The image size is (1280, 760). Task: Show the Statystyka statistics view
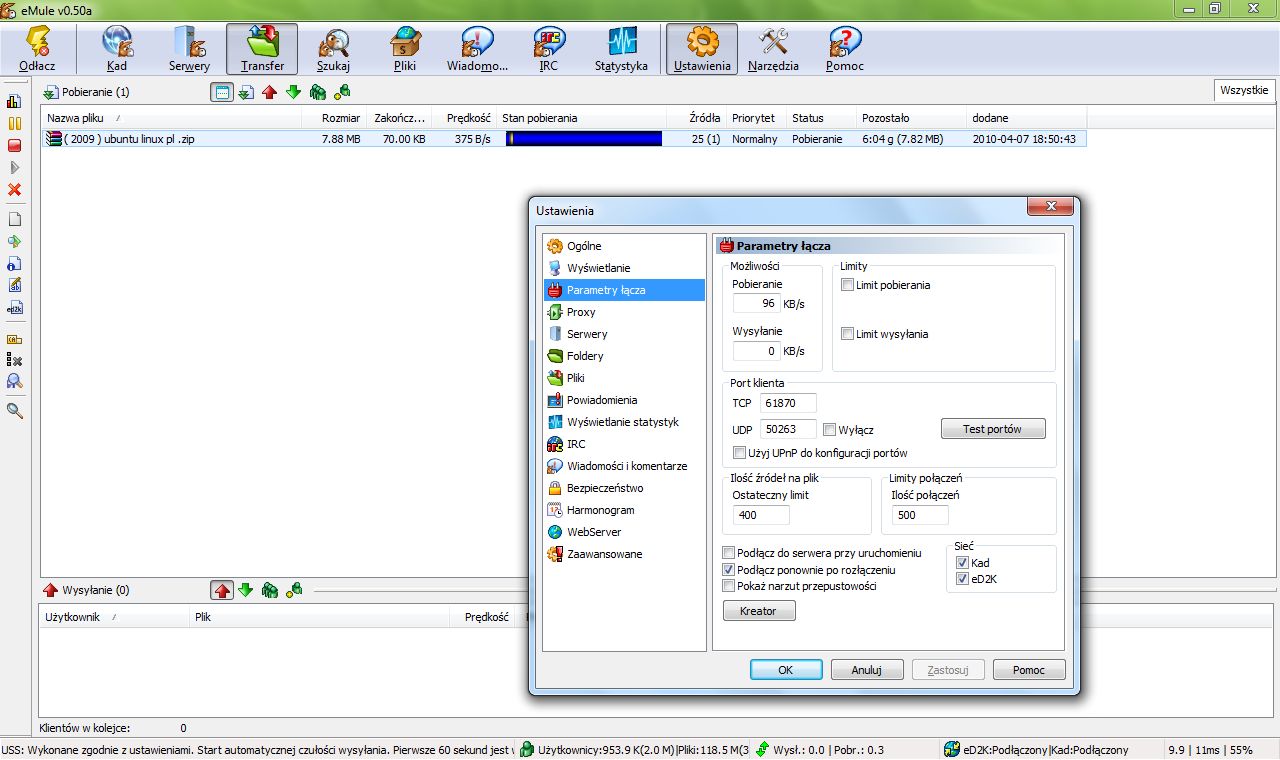[622, 49]
